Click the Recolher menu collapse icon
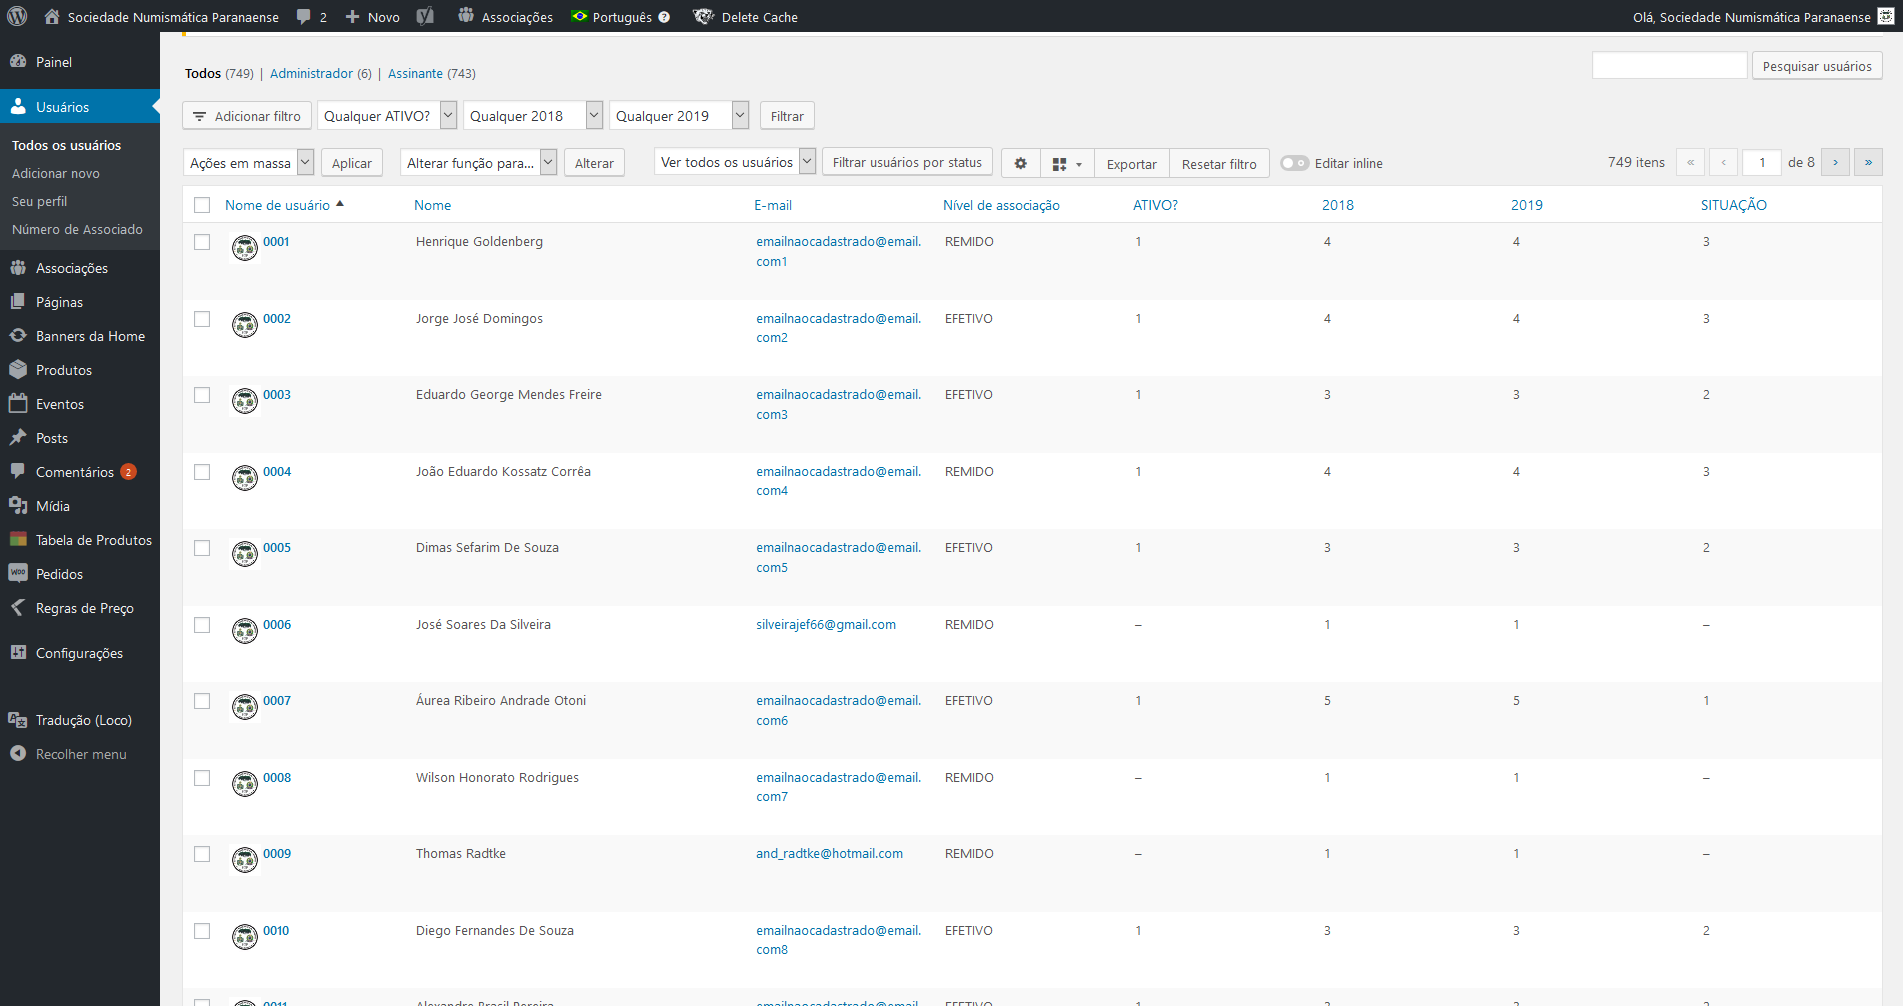Viewport: 1903px width, 1006px height. pyautogui.click(x=18, y=753)
